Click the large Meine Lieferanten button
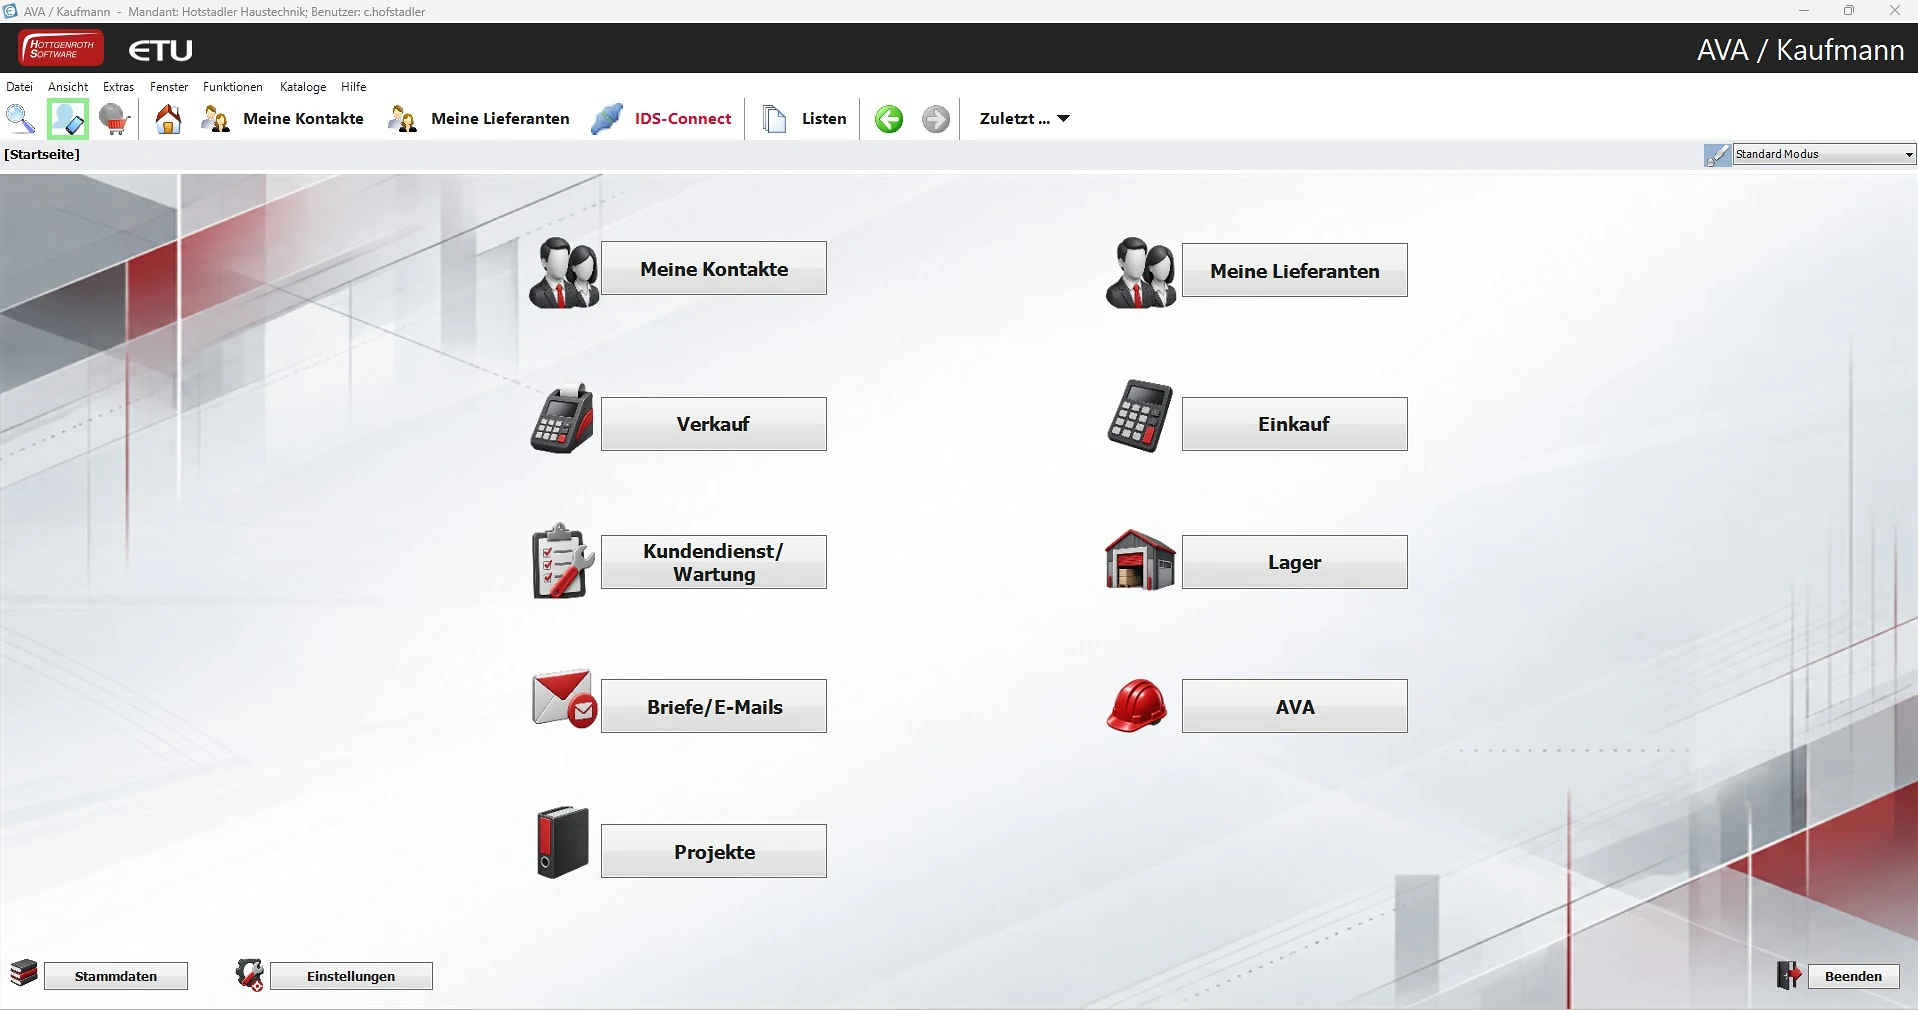The width and height of the screenshot is (1918, 1010). coord(1295,270)
